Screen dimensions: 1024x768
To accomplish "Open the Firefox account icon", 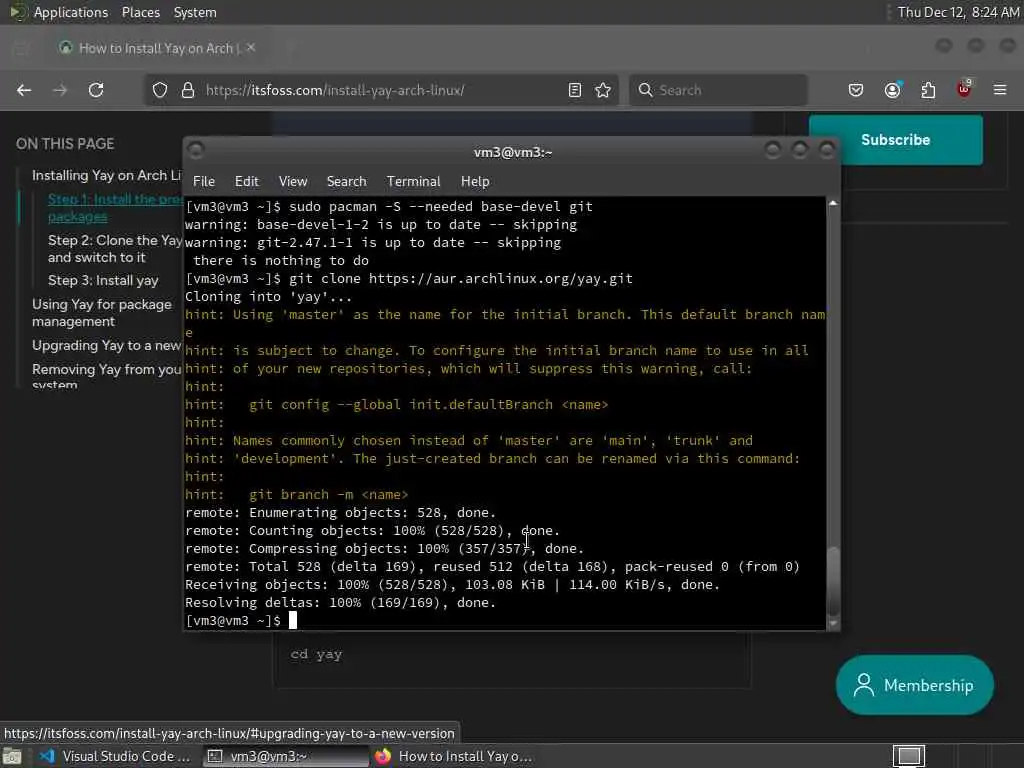I will (x=893, y=90).
